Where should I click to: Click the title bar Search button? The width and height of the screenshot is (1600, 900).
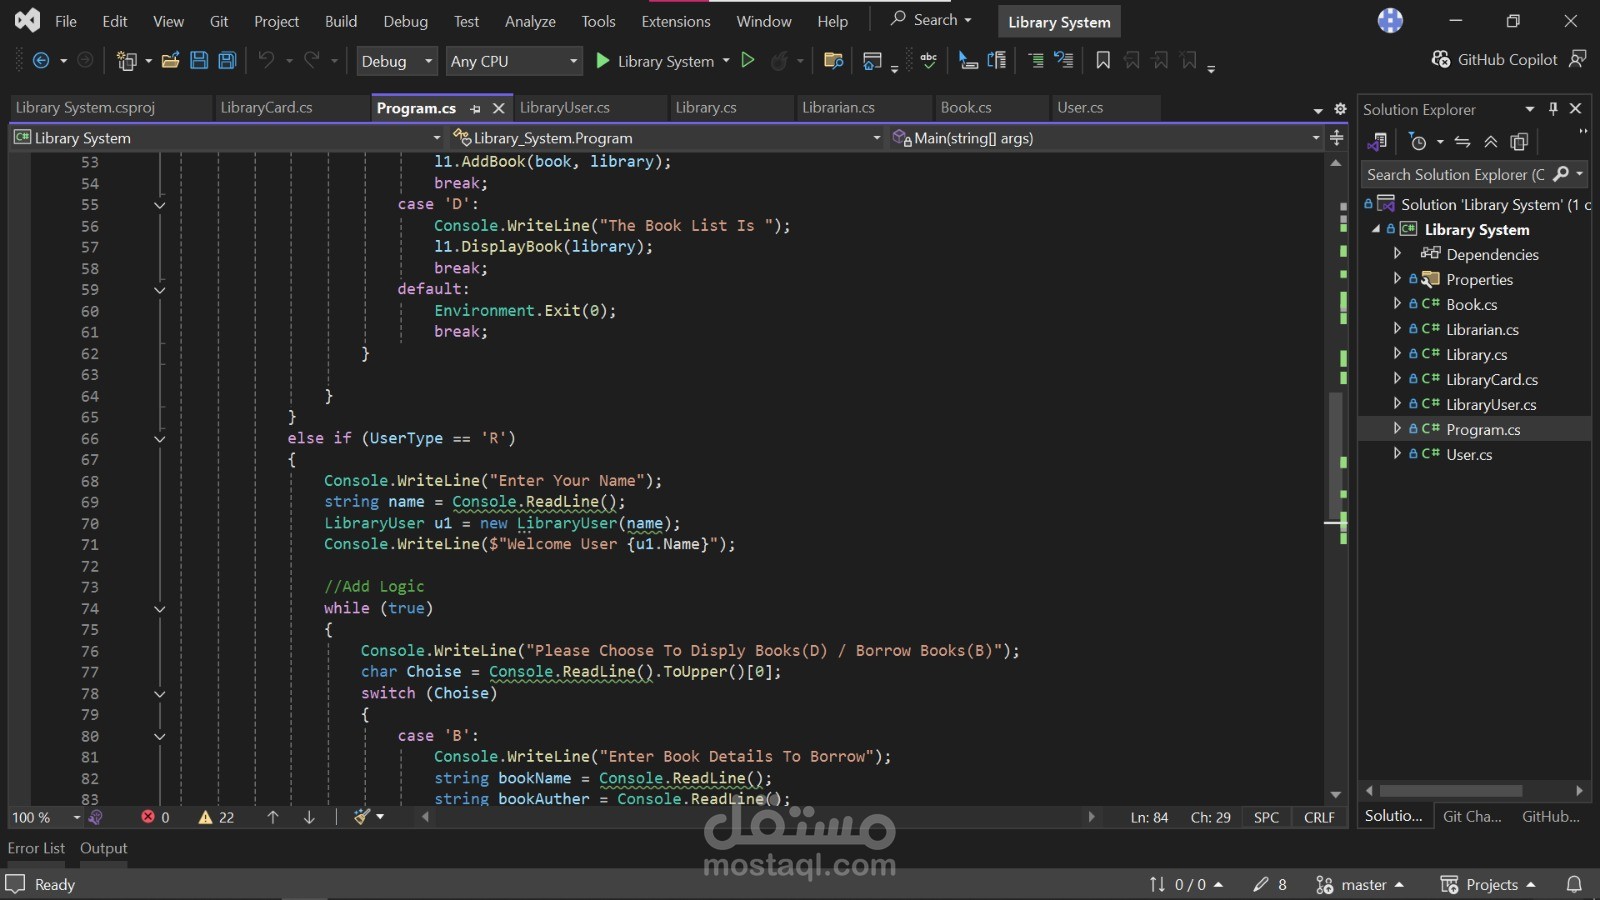tap(931, 20)
